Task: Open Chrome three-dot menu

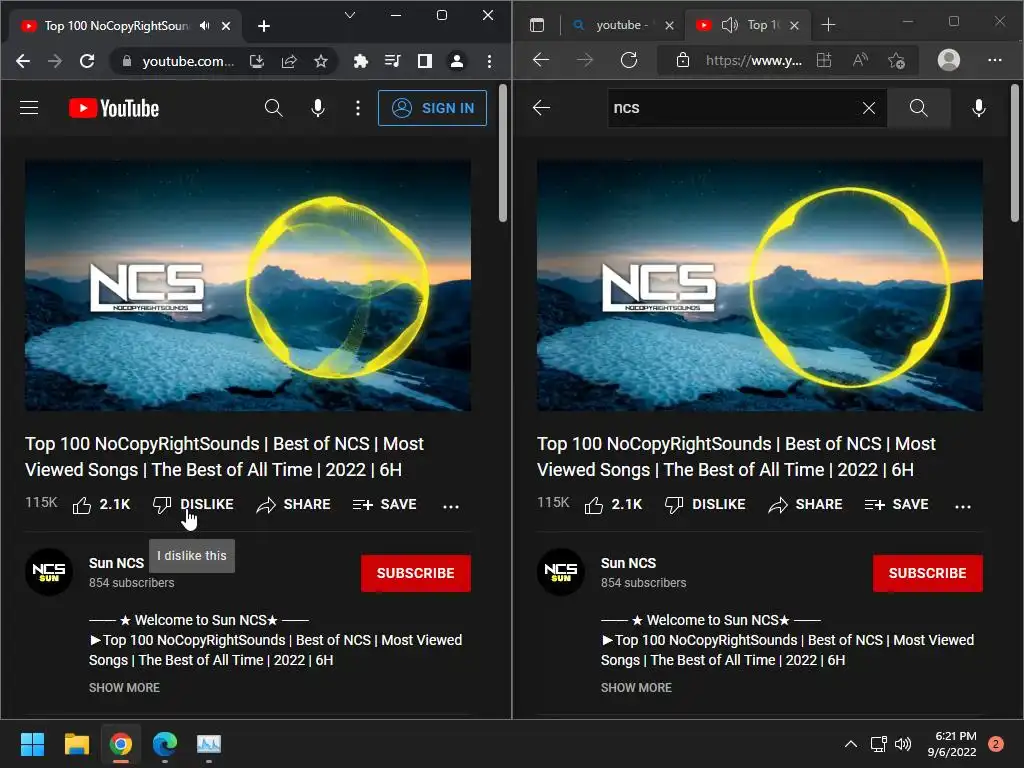Action: click(x=489, y=61)
